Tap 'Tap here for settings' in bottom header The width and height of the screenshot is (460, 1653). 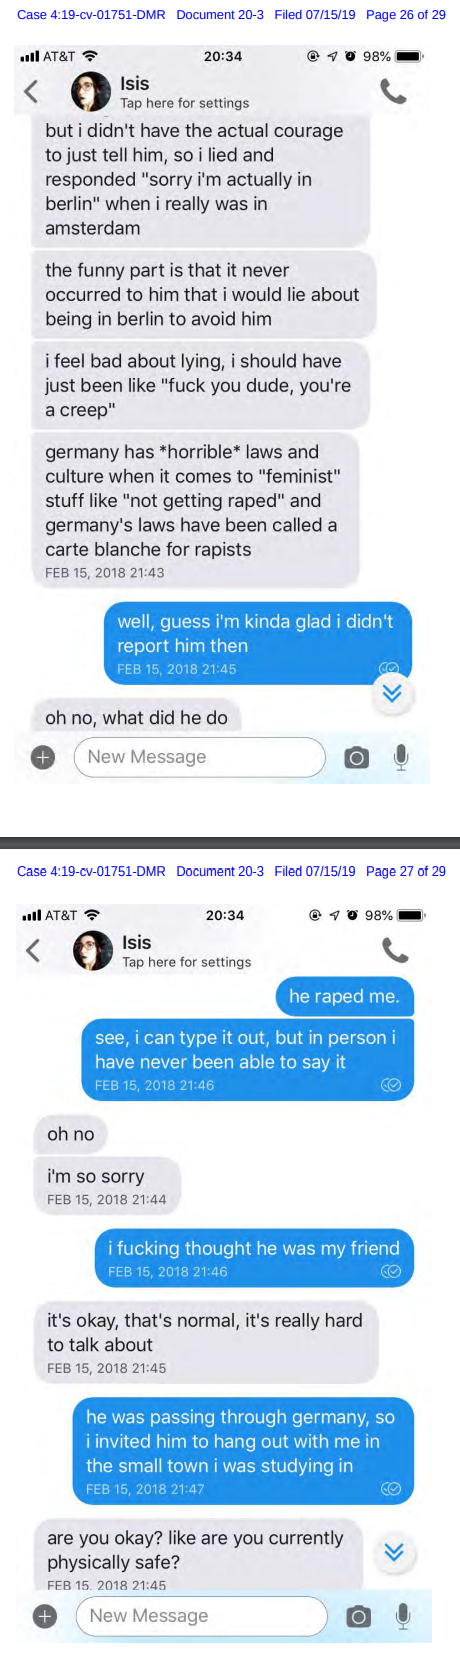(187, 962)
